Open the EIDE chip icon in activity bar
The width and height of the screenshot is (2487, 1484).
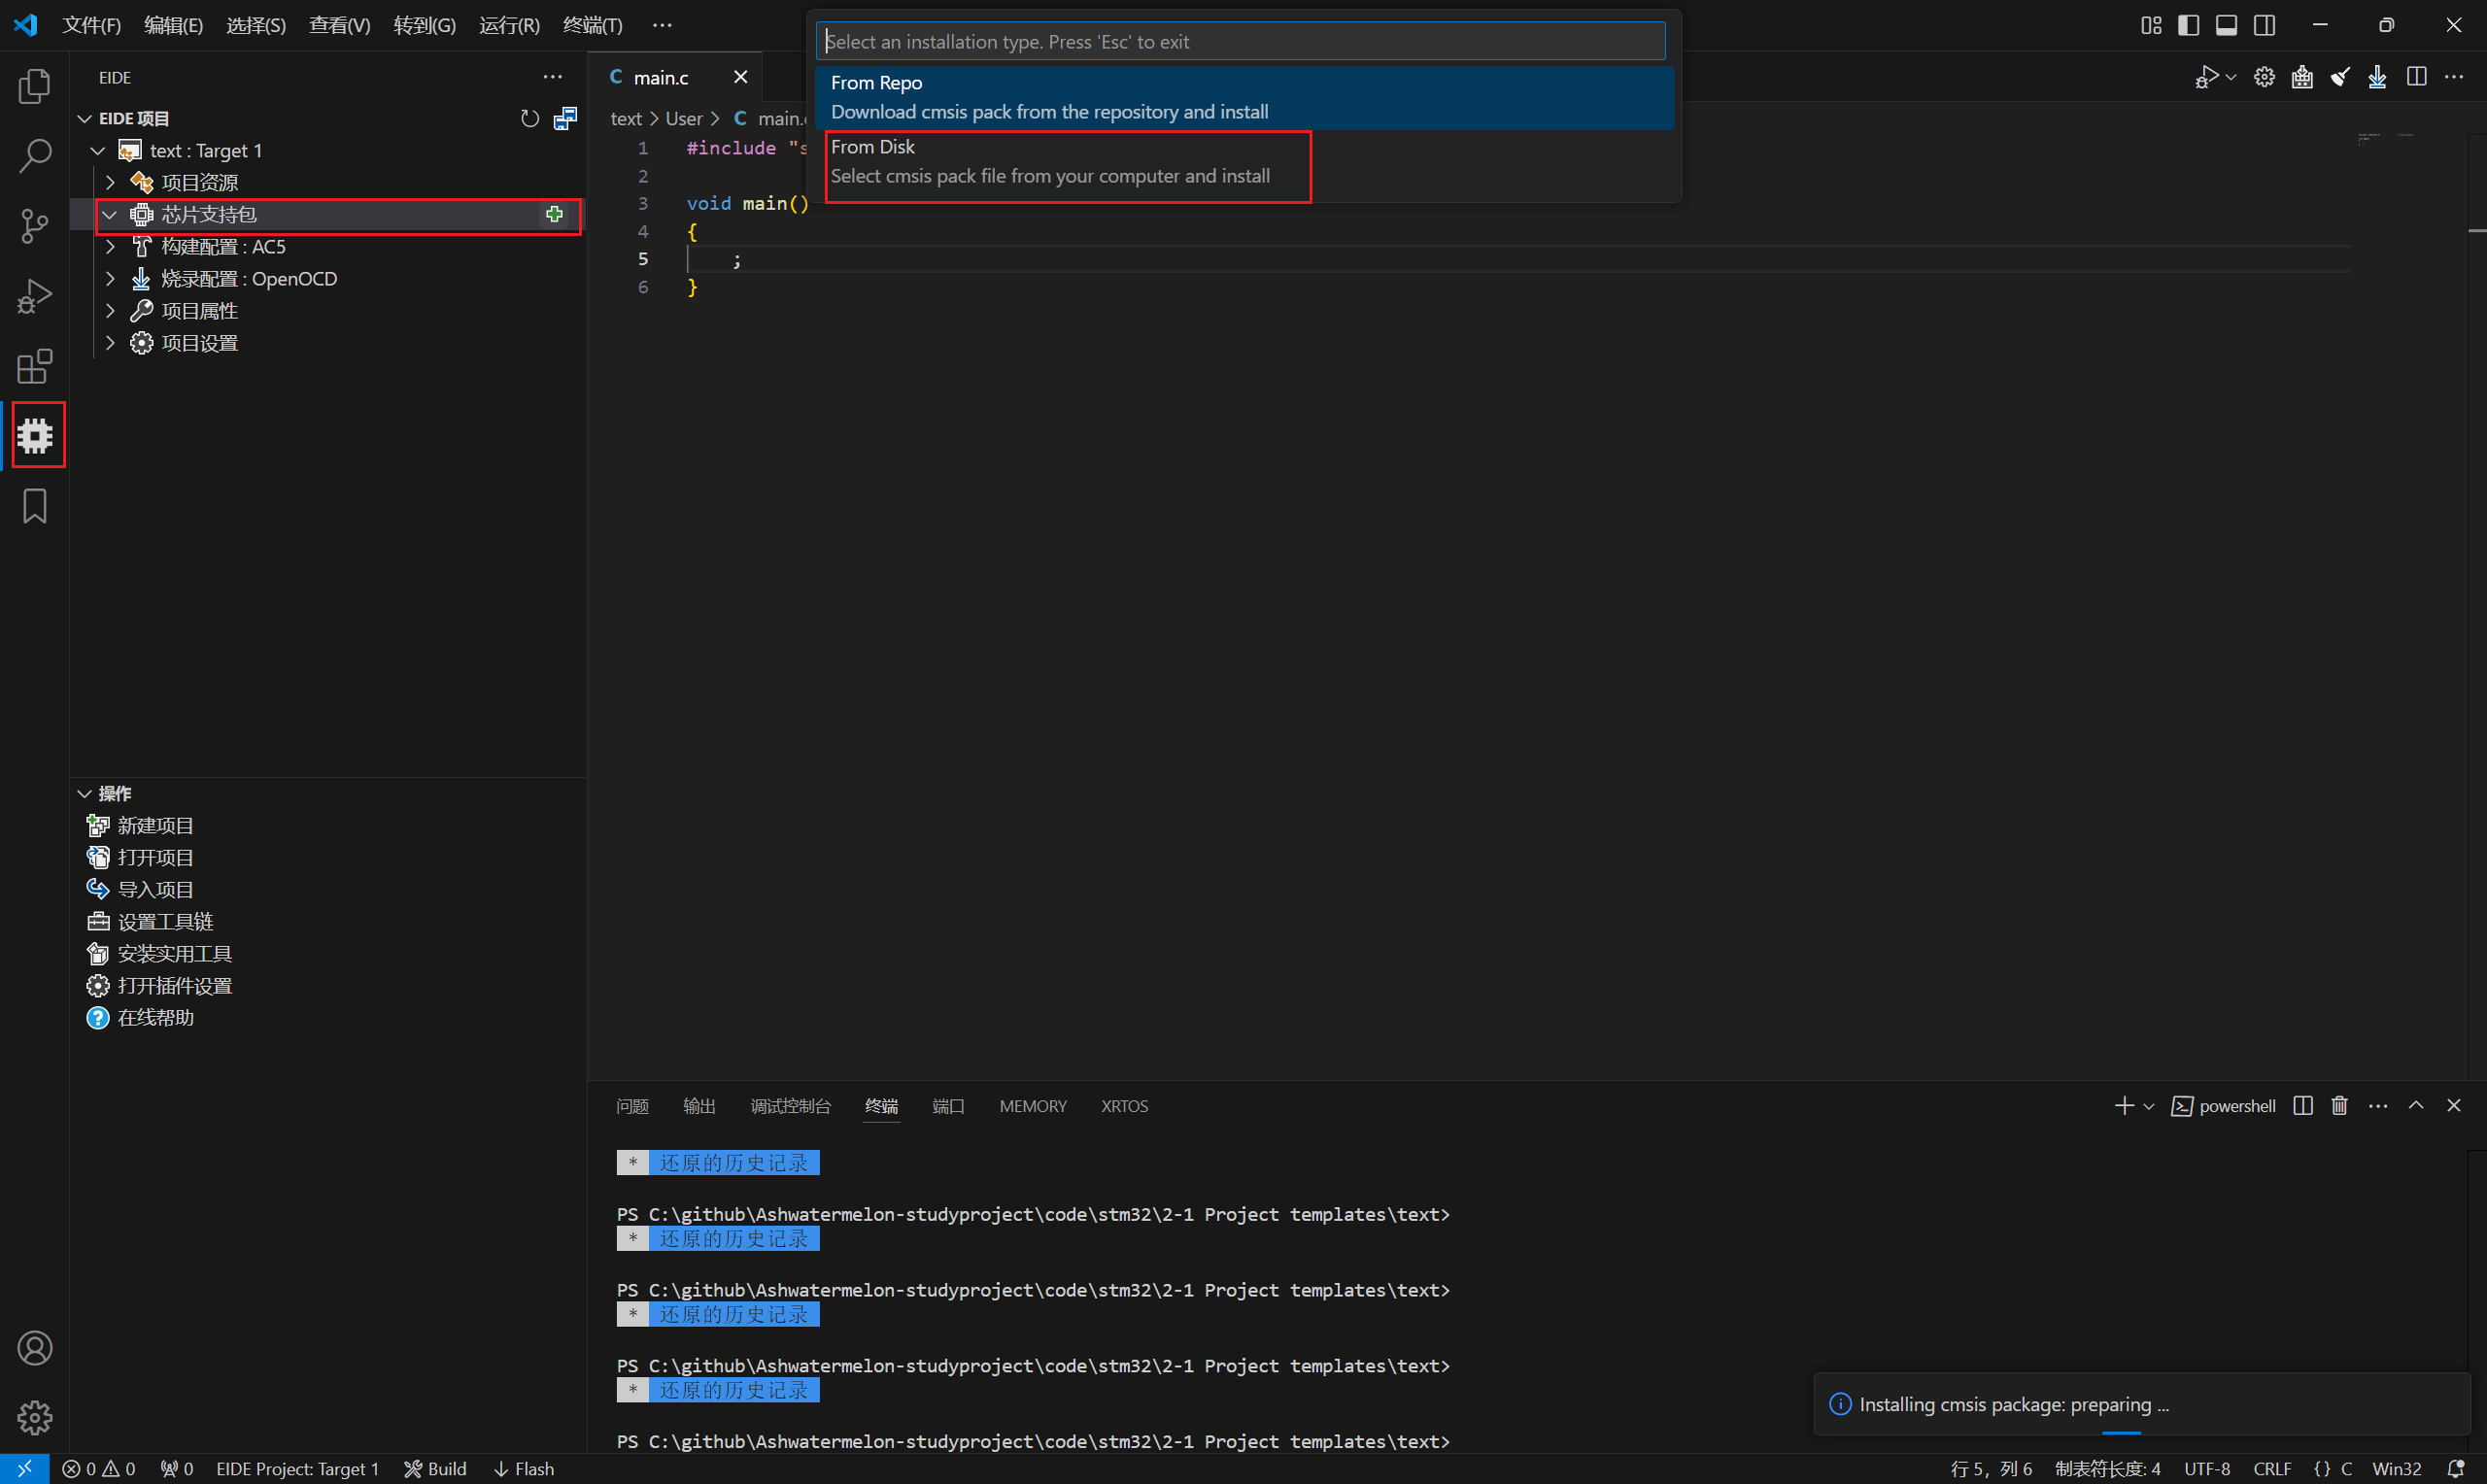[35, 435]
